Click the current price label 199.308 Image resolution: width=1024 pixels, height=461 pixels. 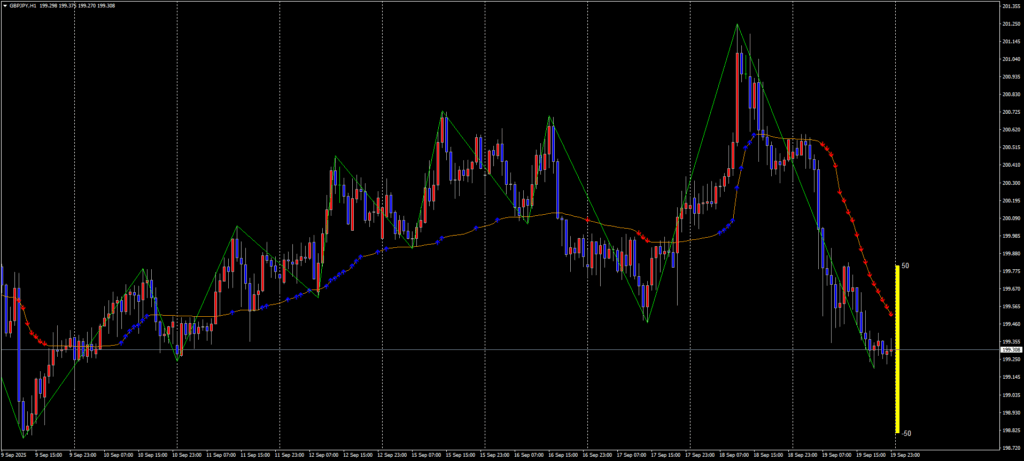pos(1009,350)
